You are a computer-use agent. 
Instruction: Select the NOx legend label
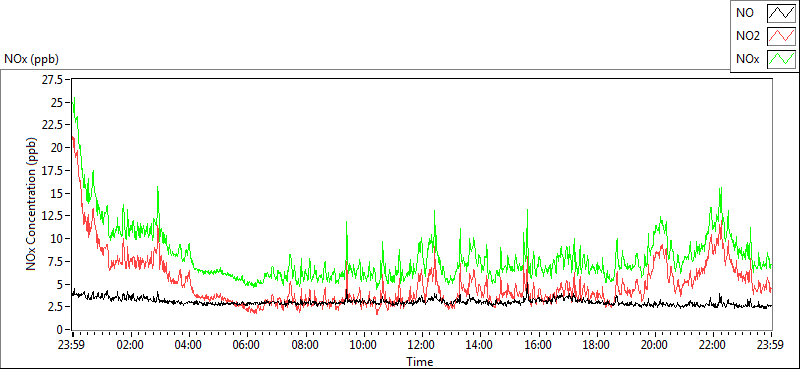coord(748,59)
